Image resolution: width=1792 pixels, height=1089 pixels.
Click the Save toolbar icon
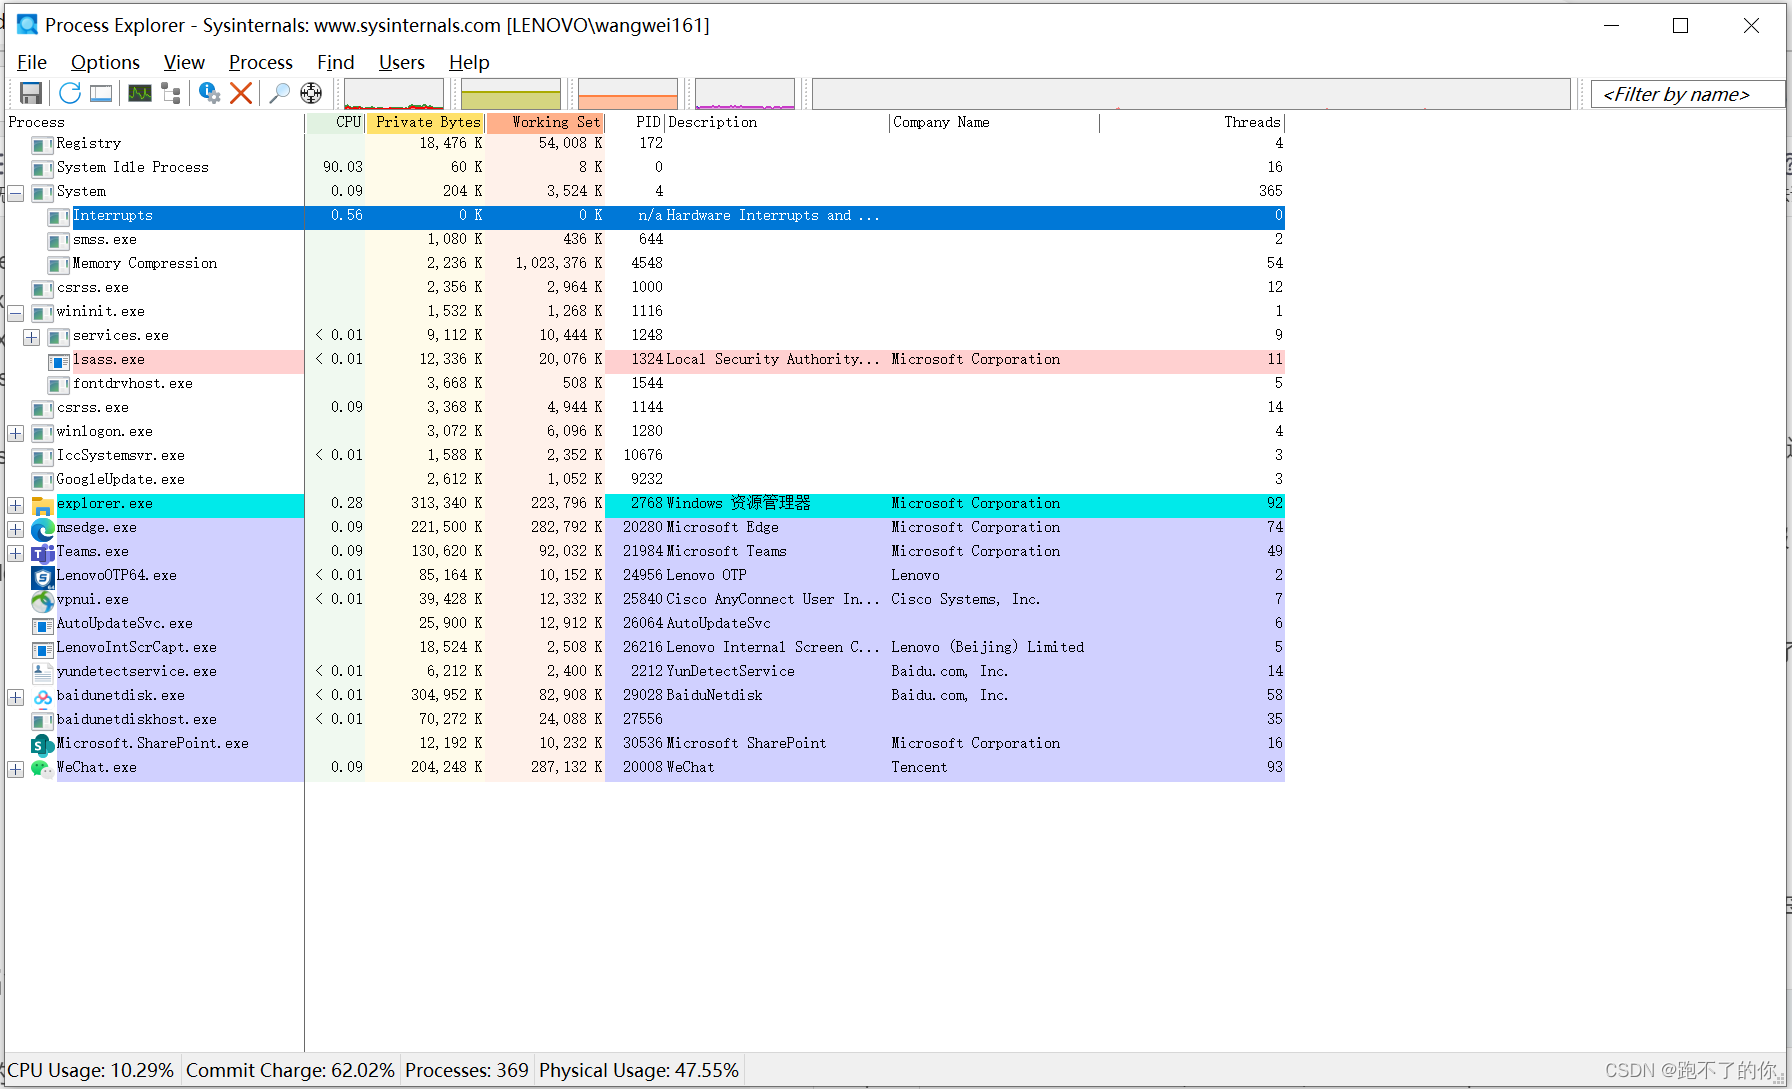31,93
